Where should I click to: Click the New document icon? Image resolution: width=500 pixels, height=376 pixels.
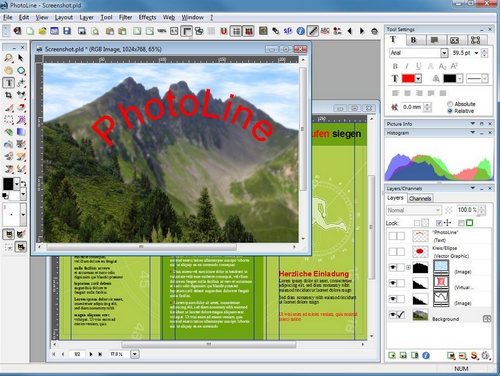point(30,31)
